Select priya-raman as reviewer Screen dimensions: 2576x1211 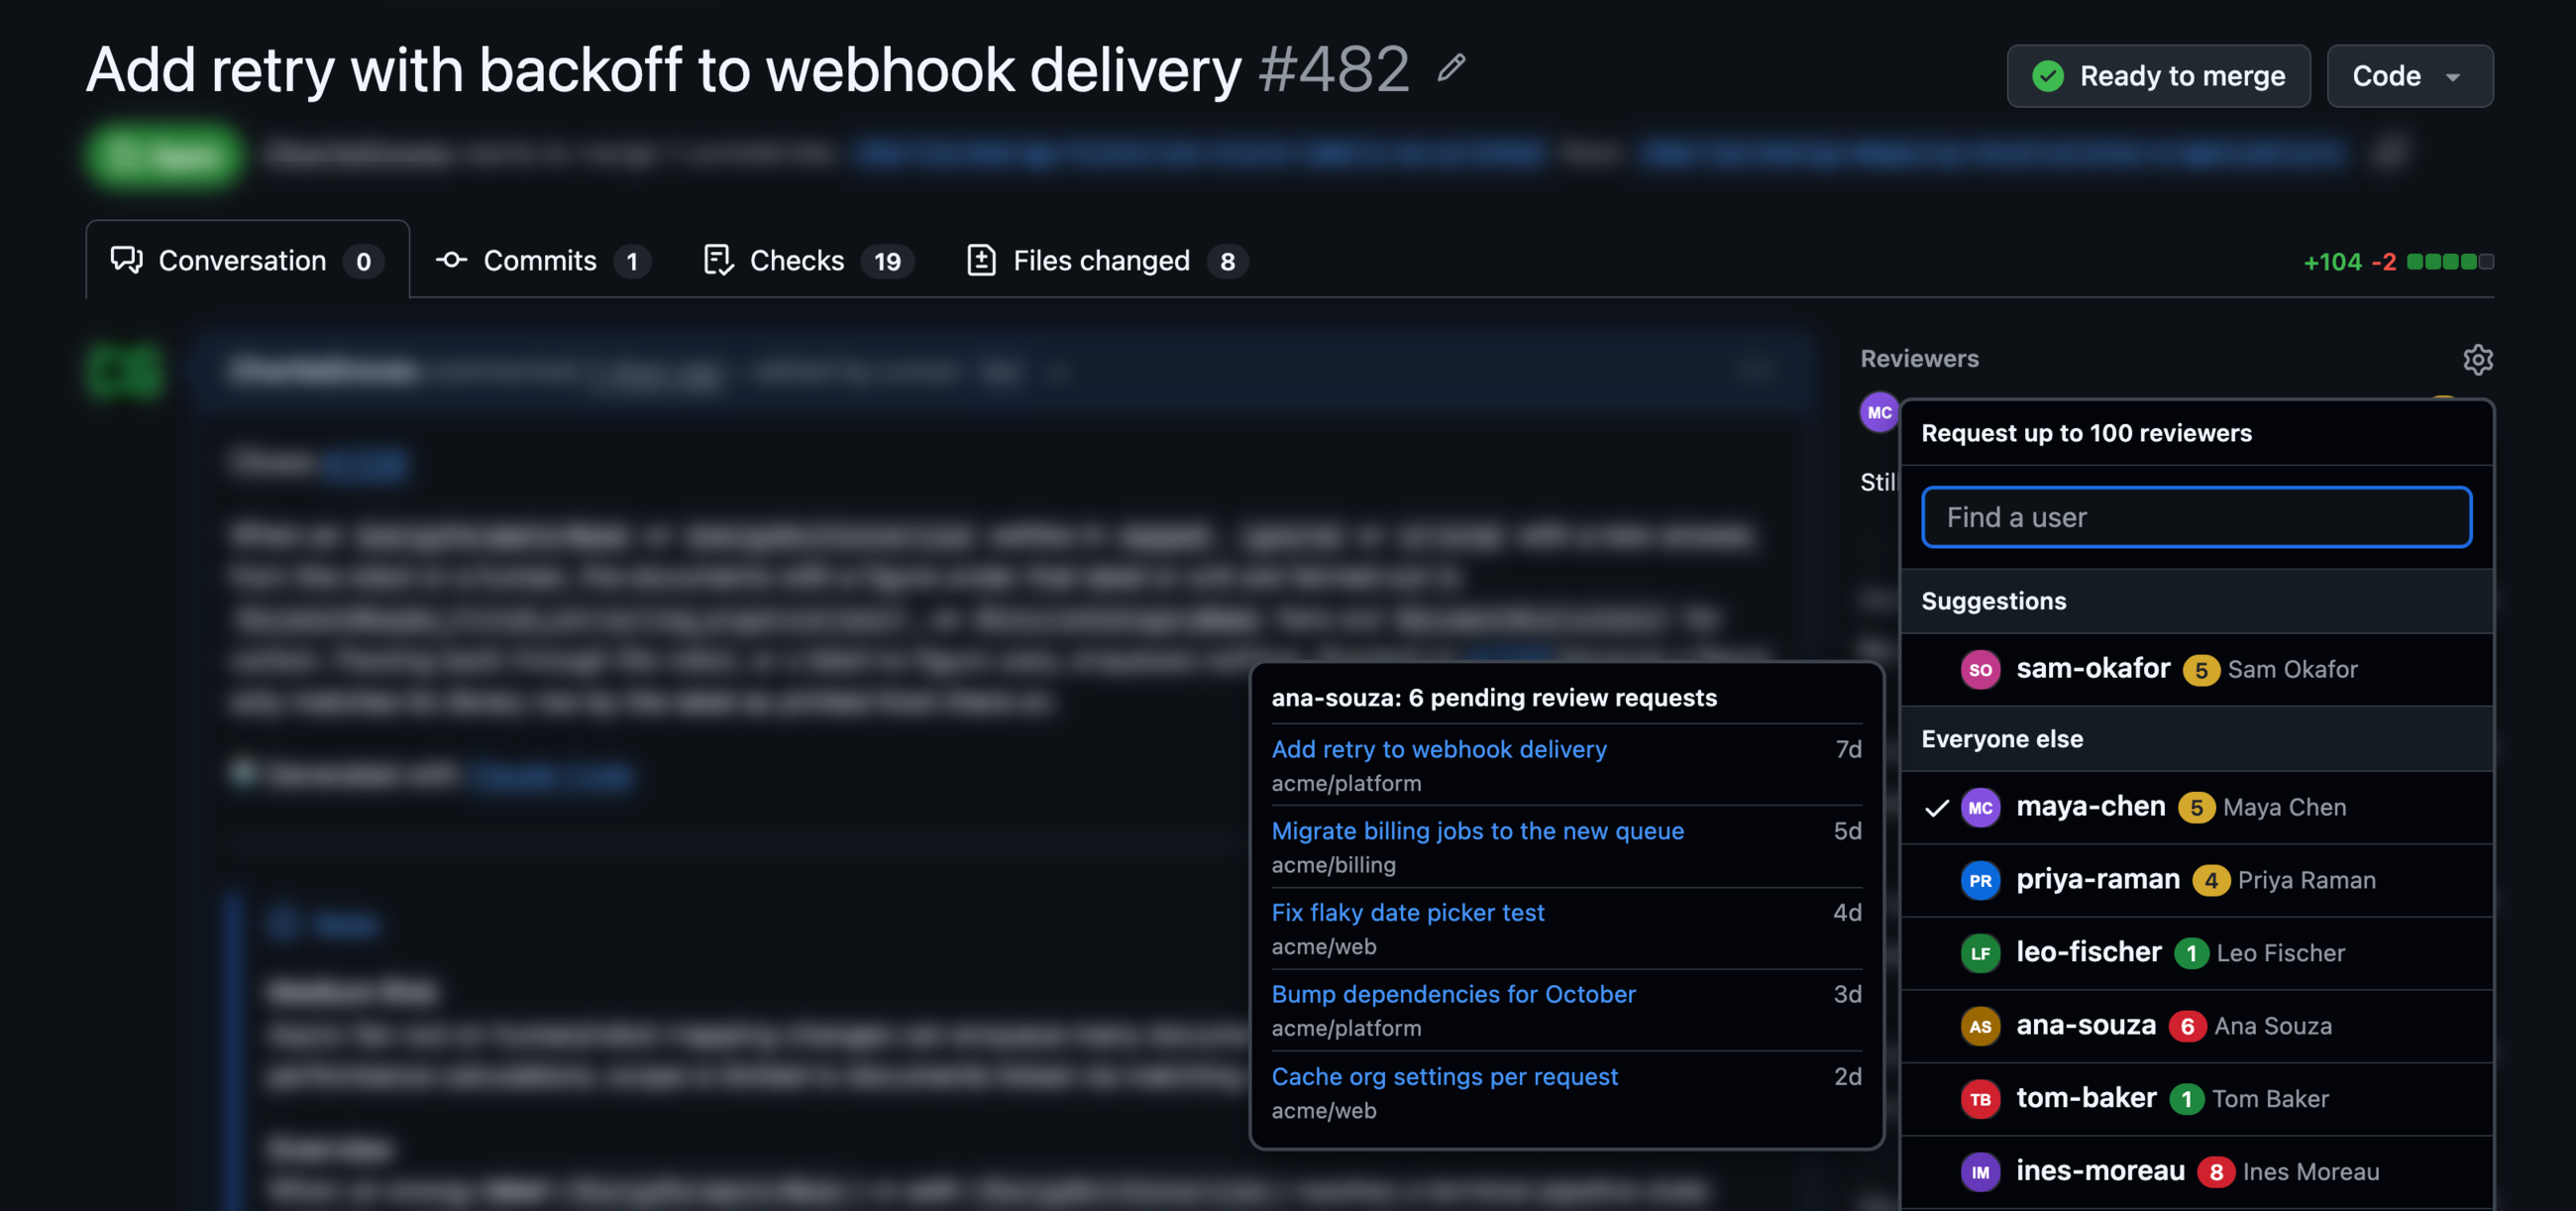click(x=2196, y=880)
